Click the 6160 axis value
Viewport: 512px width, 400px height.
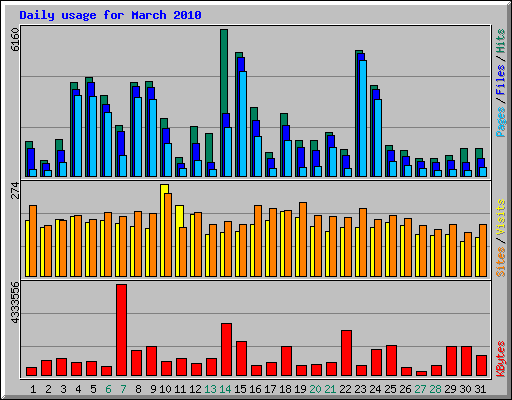coord(15,40)
